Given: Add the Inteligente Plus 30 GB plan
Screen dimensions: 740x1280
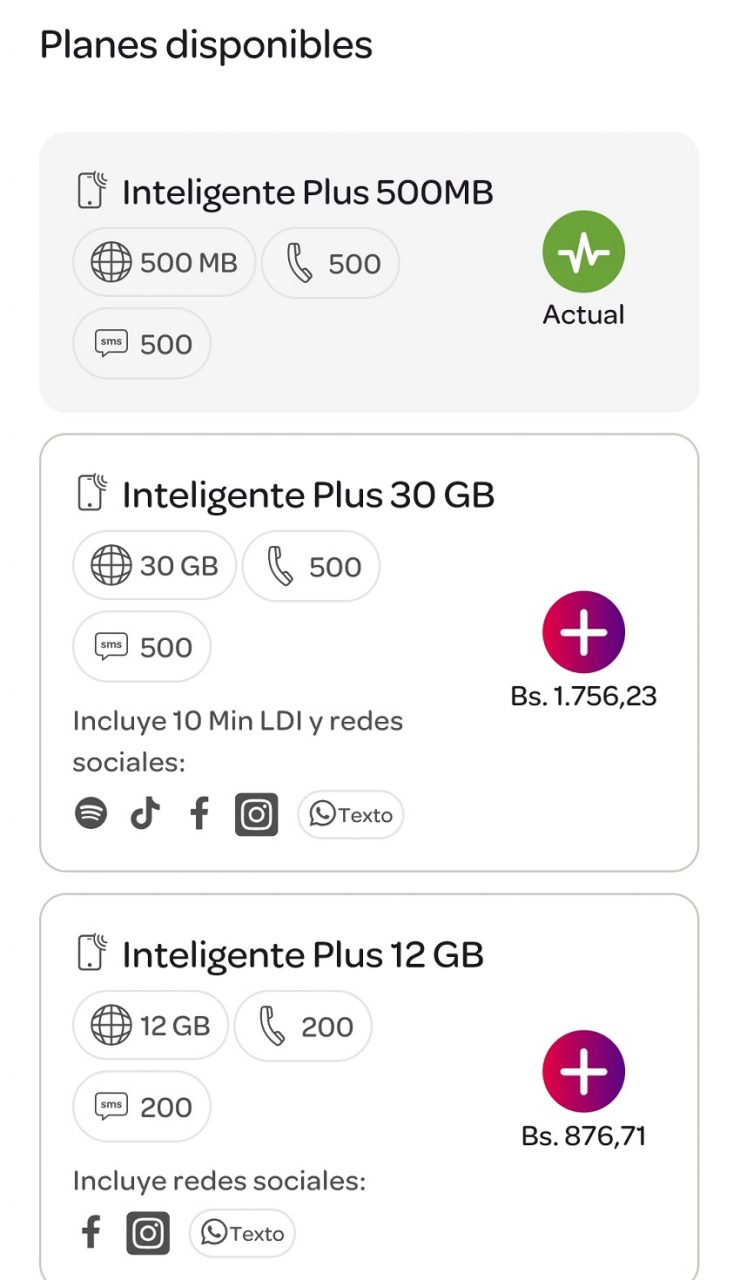Looking at the screenshot, I should [x=583, y=632].
